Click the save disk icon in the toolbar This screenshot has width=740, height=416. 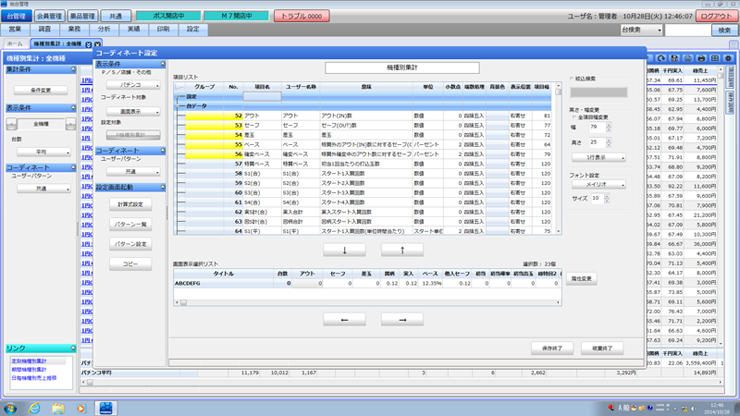click(x=674, y=58)
